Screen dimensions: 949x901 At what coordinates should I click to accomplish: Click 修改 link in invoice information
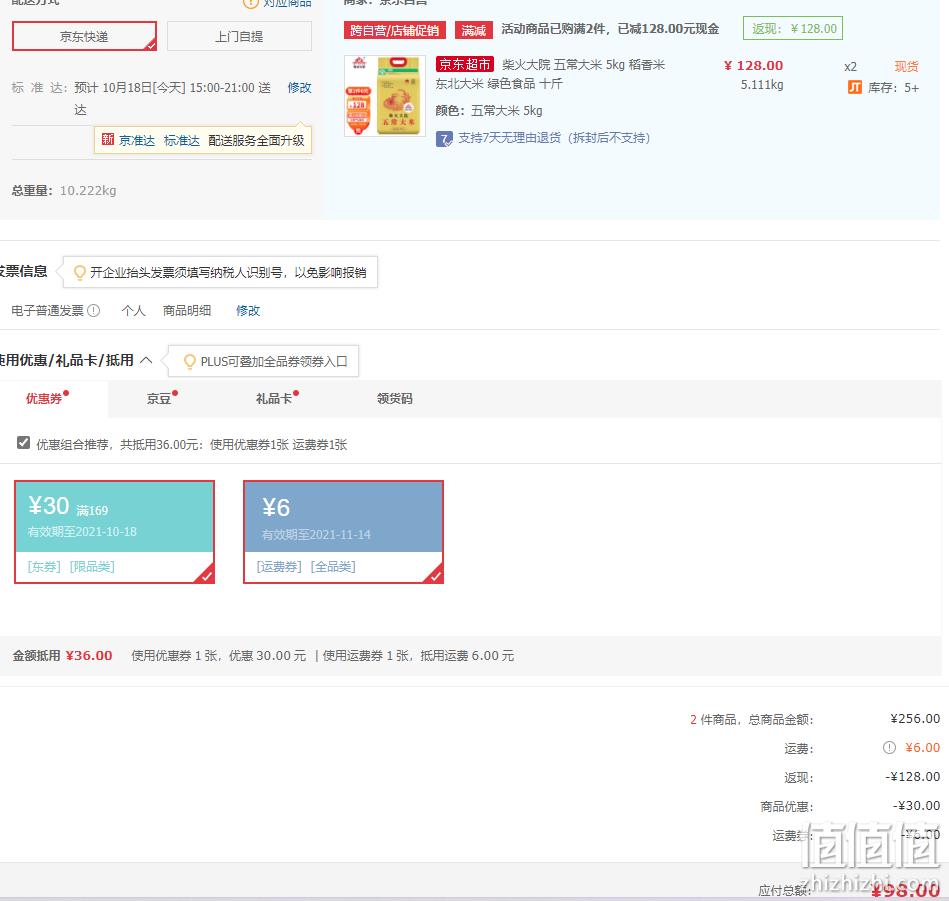click(x=248, y=310)
